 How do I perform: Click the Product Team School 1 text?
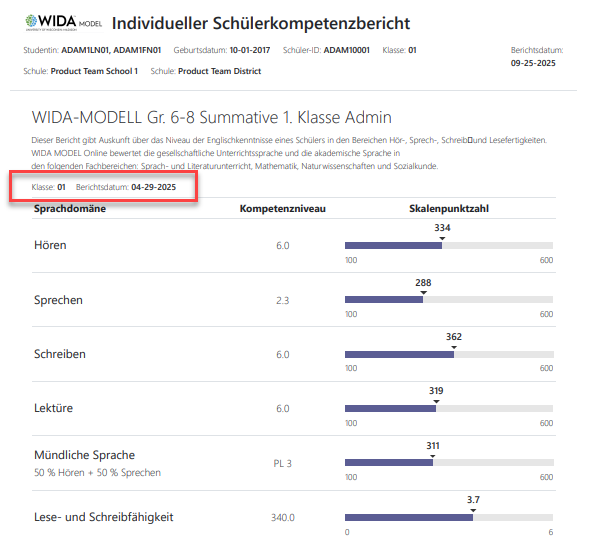pos(94,71)
